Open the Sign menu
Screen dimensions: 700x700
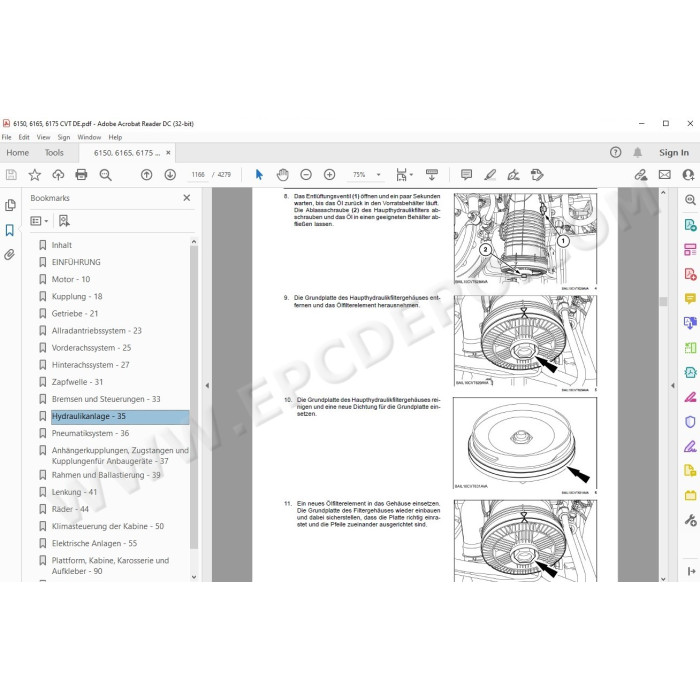point(64,138)
